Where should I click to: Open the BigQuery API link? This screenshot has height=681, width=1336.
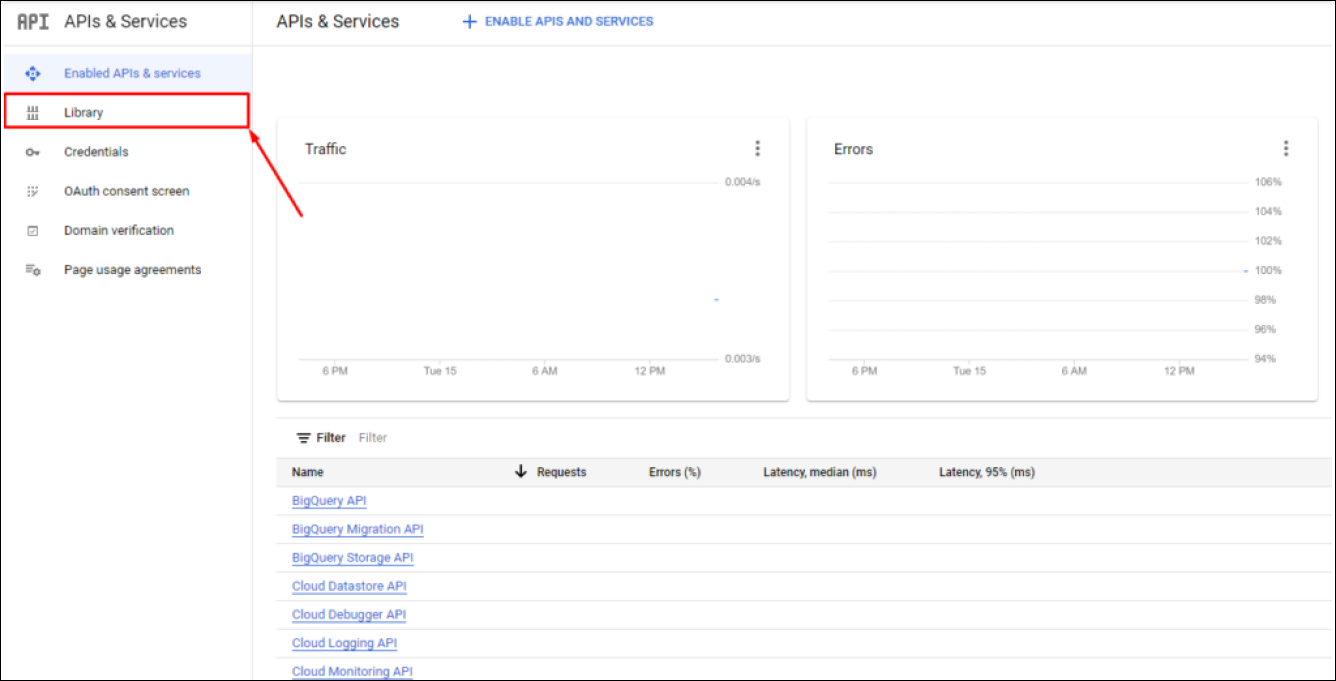click(329, 501)
